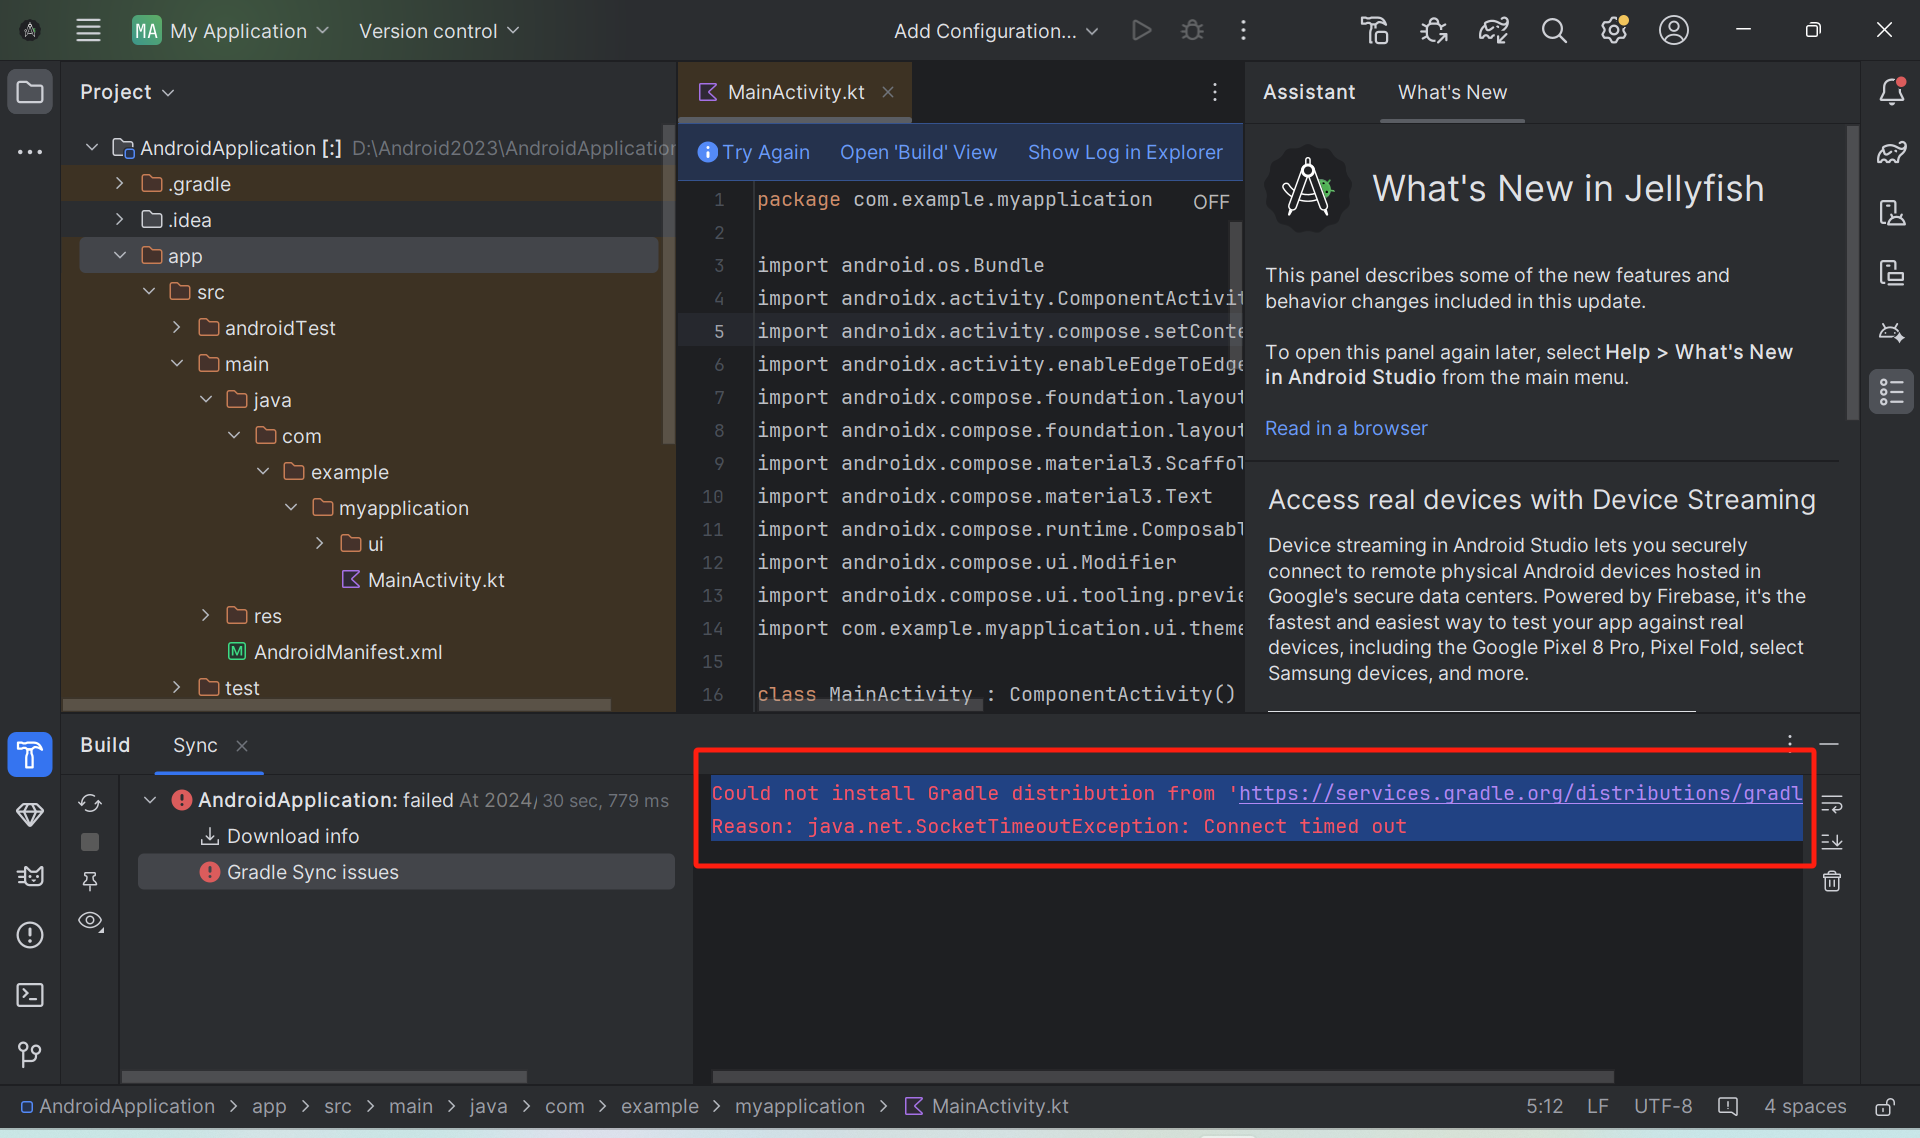
Task: Collapse the app folder in project tree
Action: click(119, 256)
